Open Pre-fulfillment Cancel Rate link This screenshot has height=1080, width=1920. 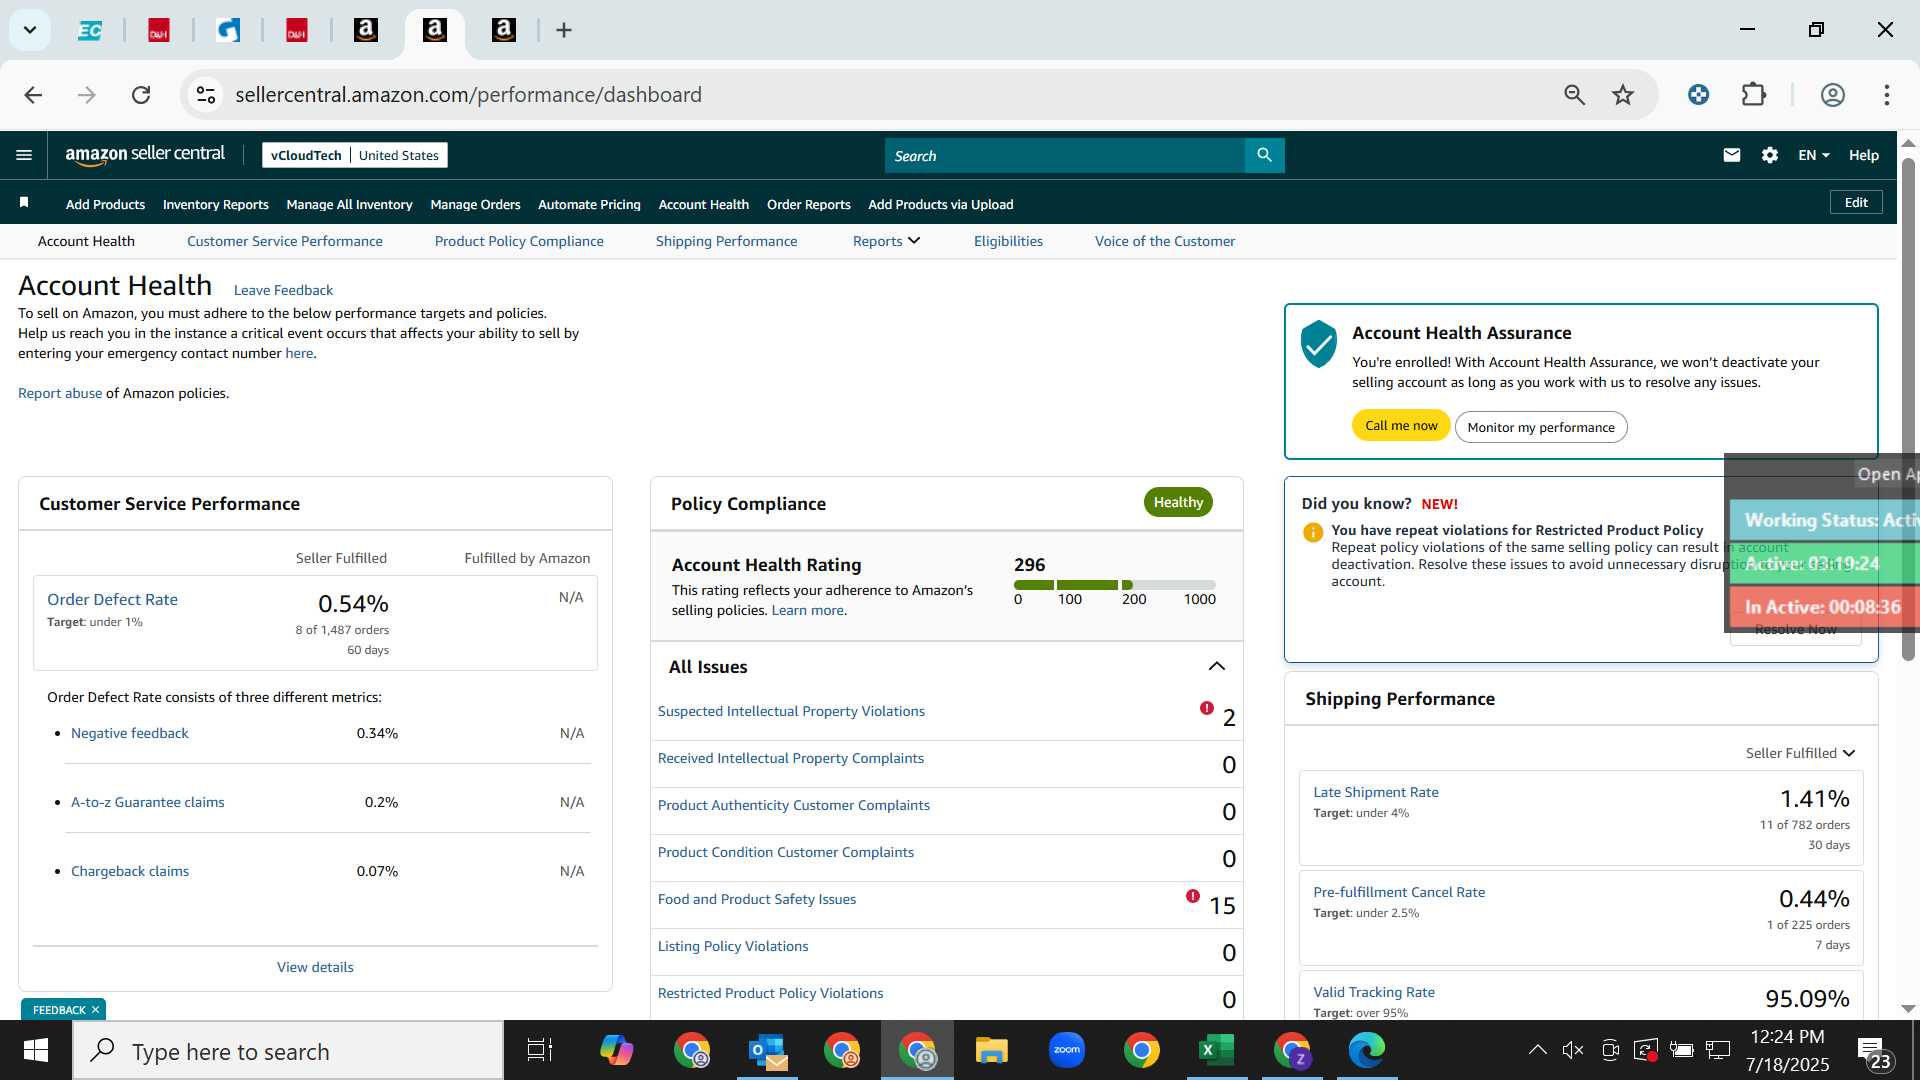(x=1398, y=892)
